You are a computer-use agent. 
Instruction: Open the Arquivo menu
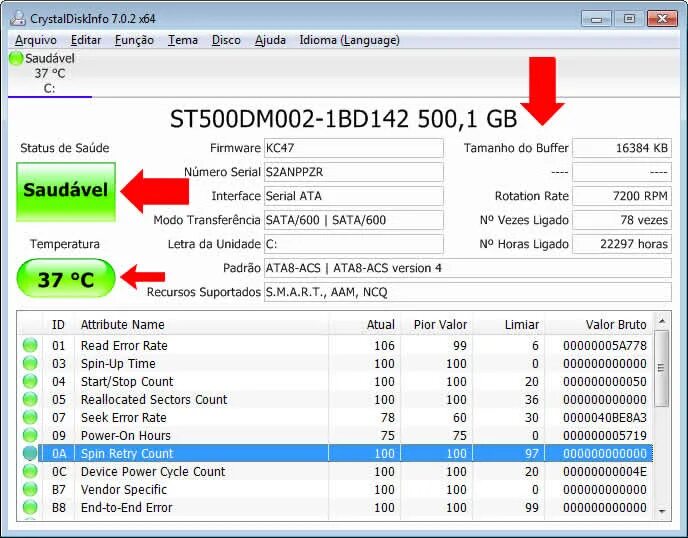tap(36, 40)
